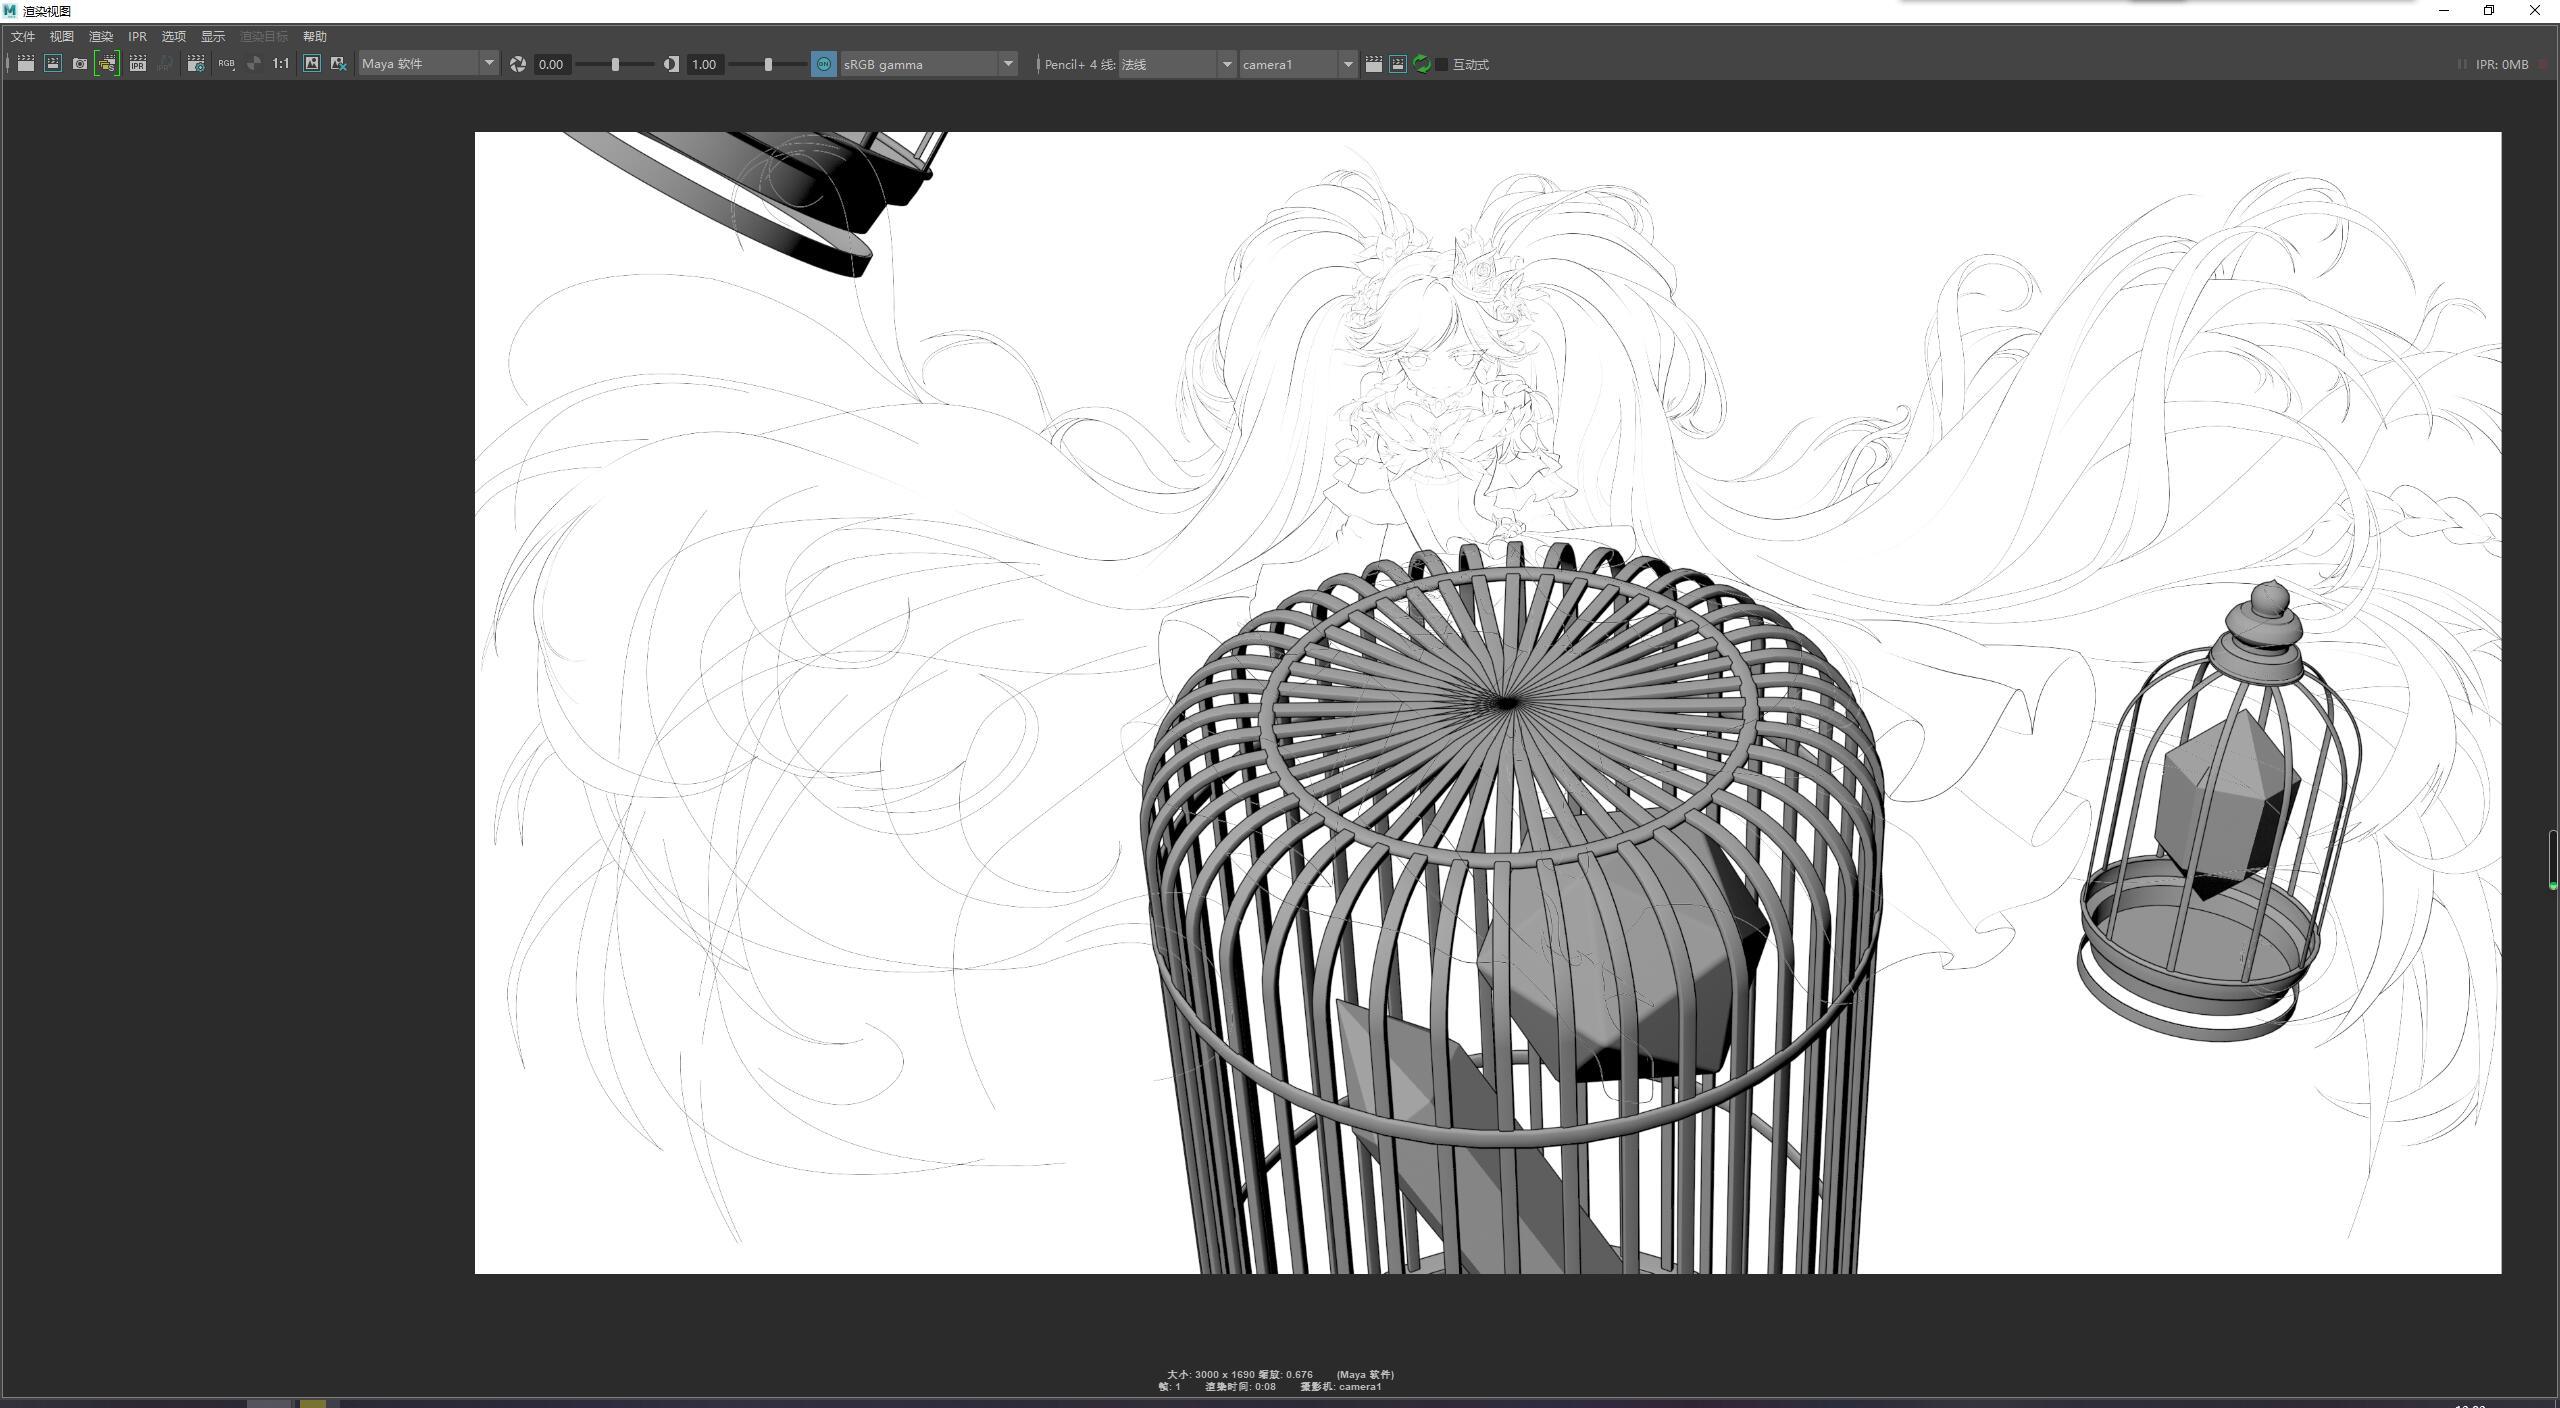
Task: Click the highlighted render sequence icon
Action: tap(107, 64)
